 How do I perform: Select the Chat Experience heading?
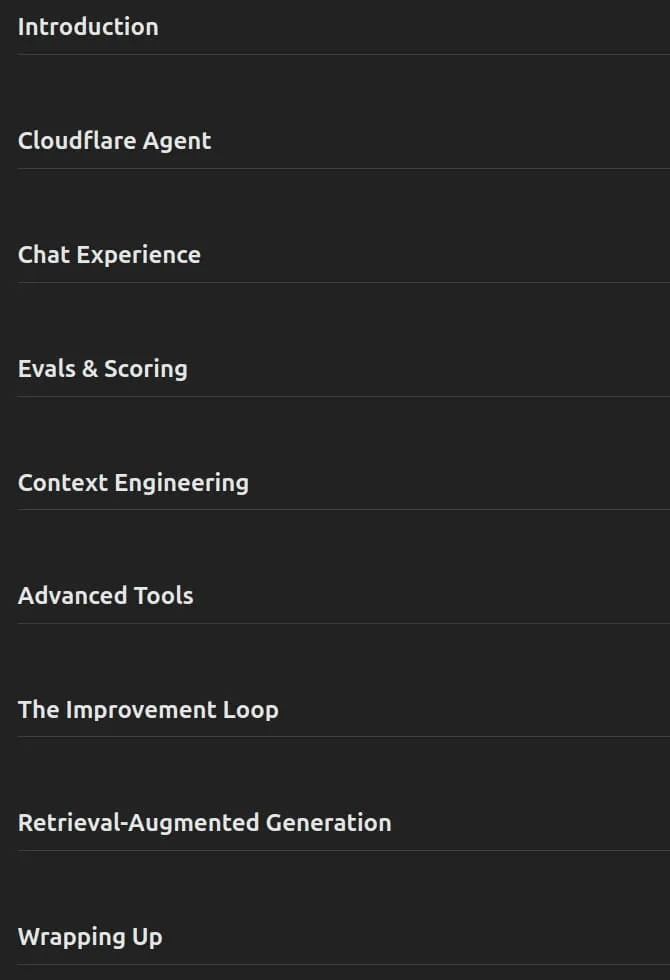tap(109, 254)
